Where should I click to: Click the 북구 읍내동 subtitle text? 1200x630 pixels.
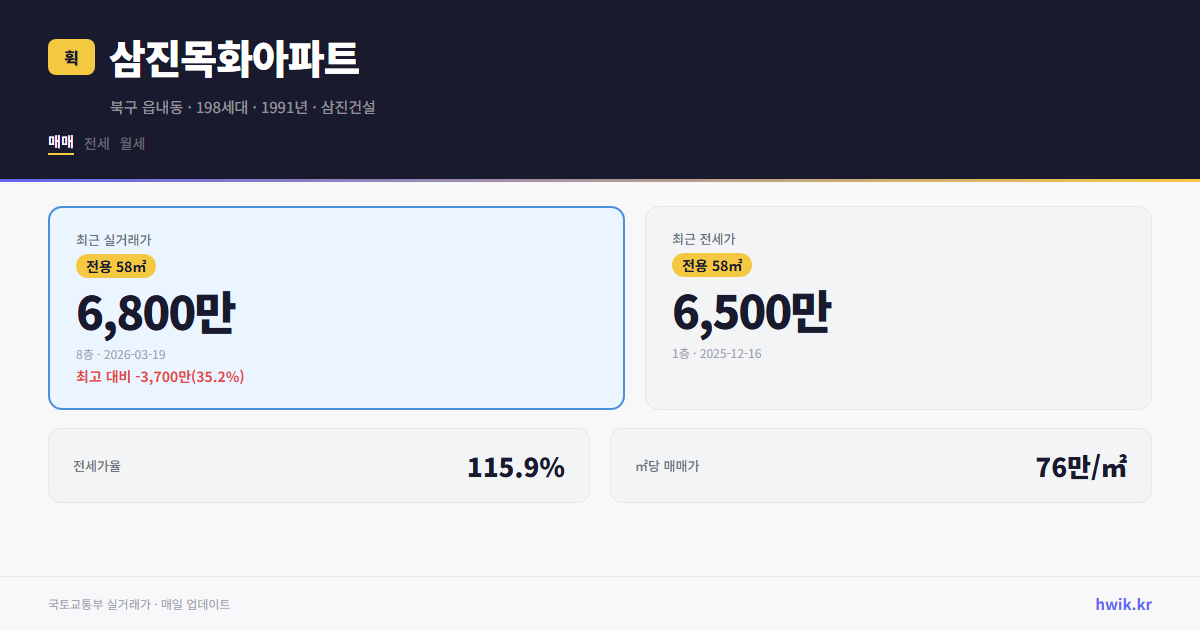coord(243,107)
